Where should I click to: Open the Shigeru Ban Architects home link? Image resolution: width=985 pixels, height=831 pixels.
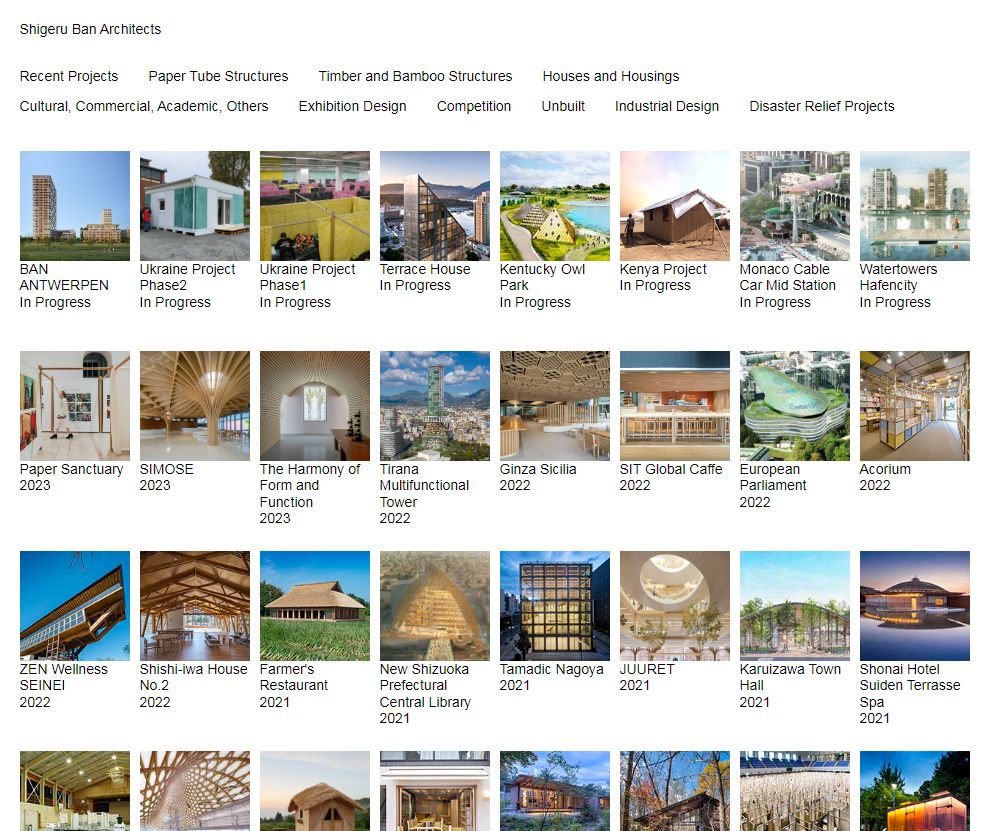click(90, 29)
